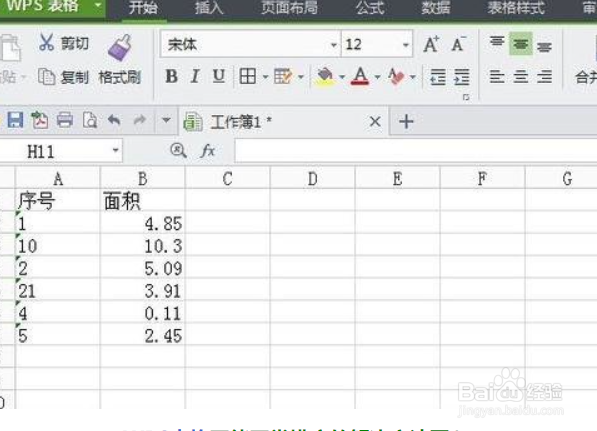Open alignment settings dialog launcher

click(466, 98)
